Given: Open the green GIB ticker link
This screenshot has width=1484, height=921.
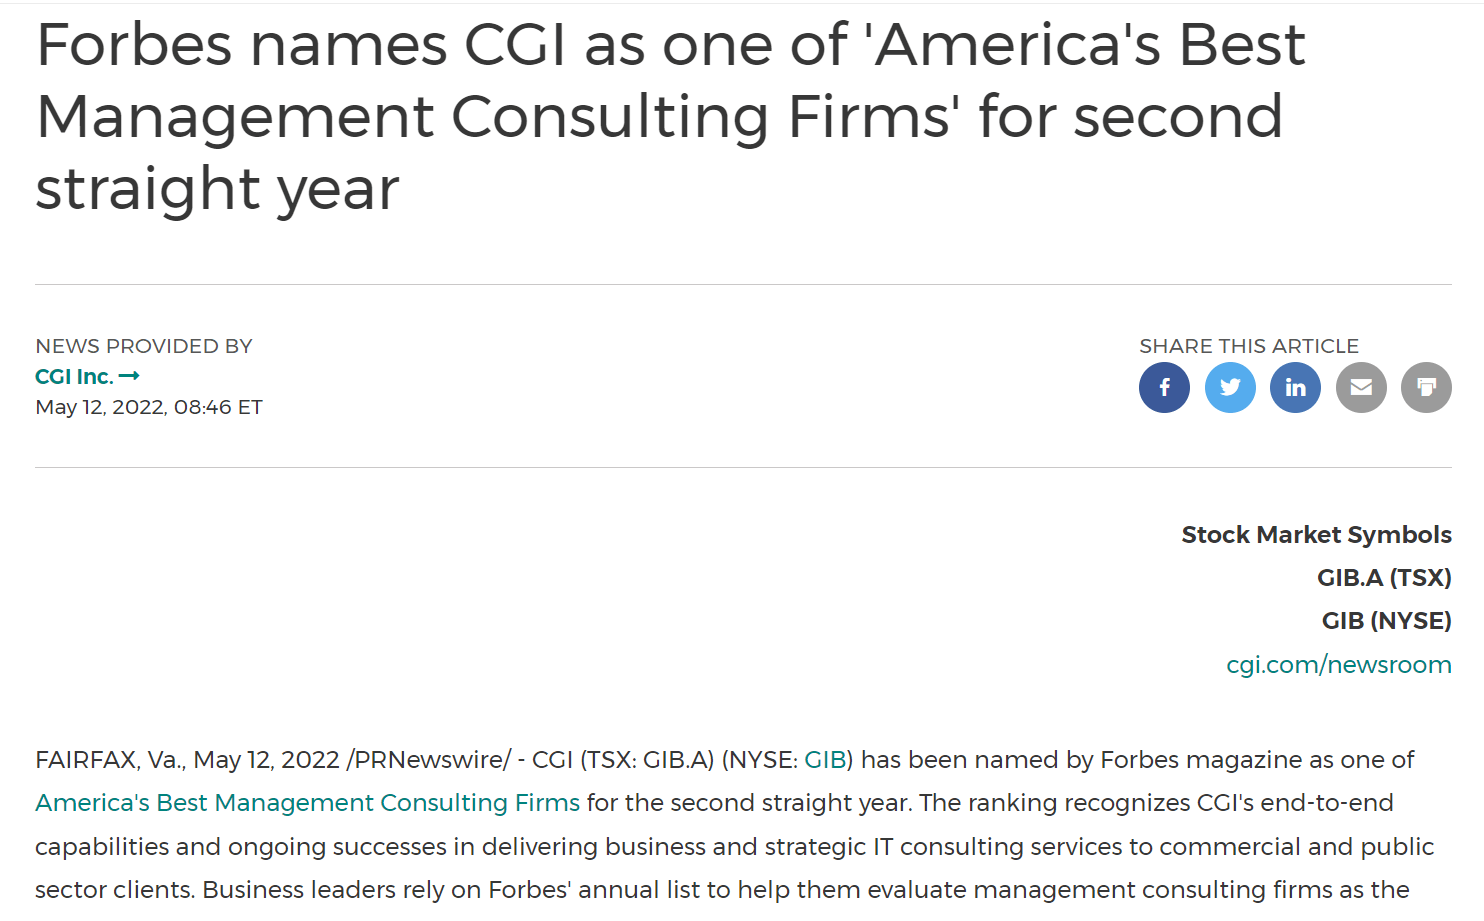Looking at the screenshot, I should 825,760.
